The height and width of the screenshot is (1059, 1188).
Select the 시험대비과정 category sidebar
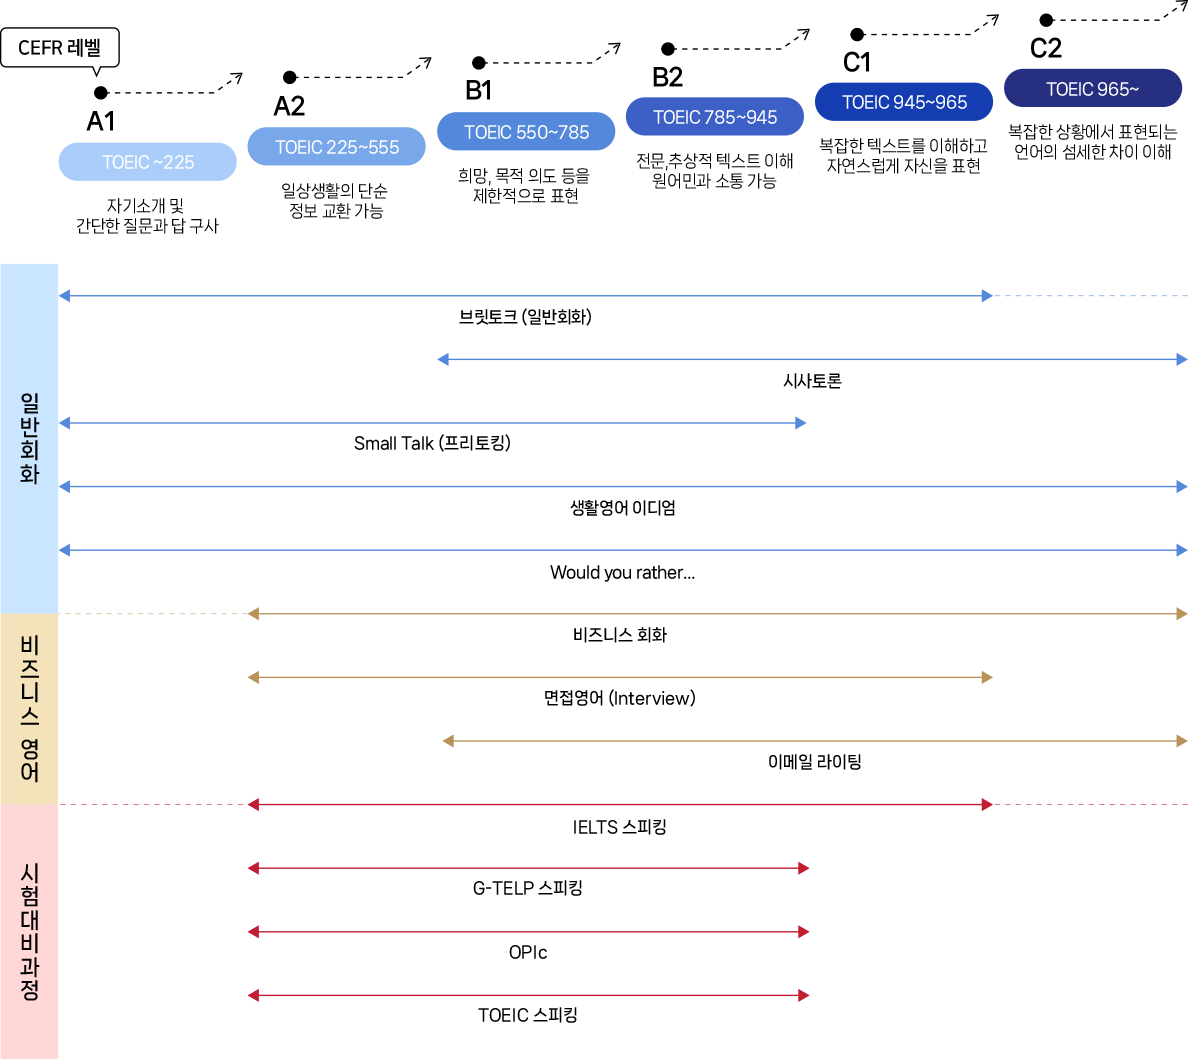coord(29,931)
